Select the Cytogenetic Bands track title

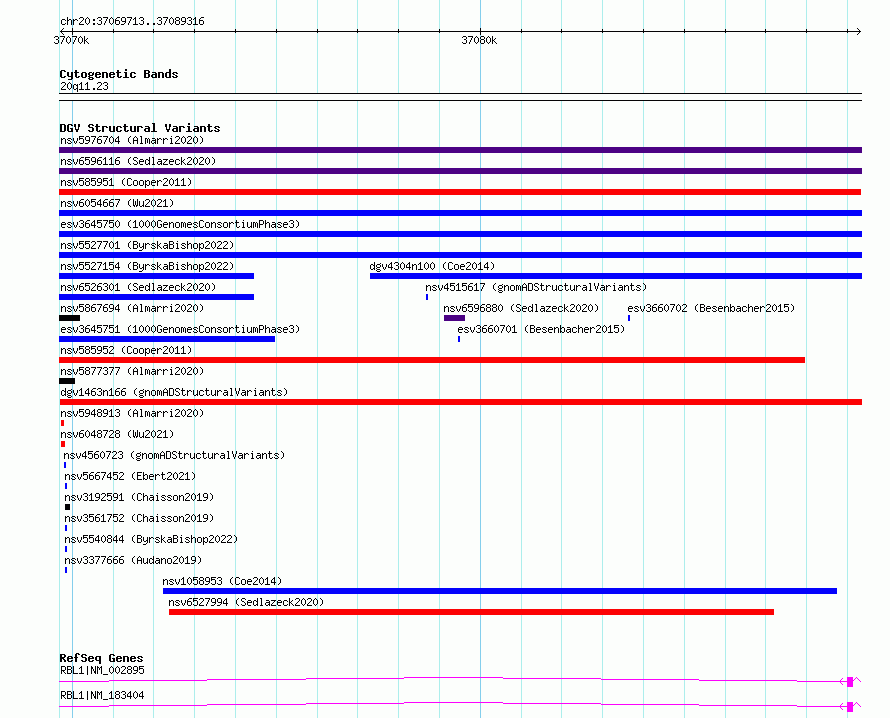(x=119, y=74)
